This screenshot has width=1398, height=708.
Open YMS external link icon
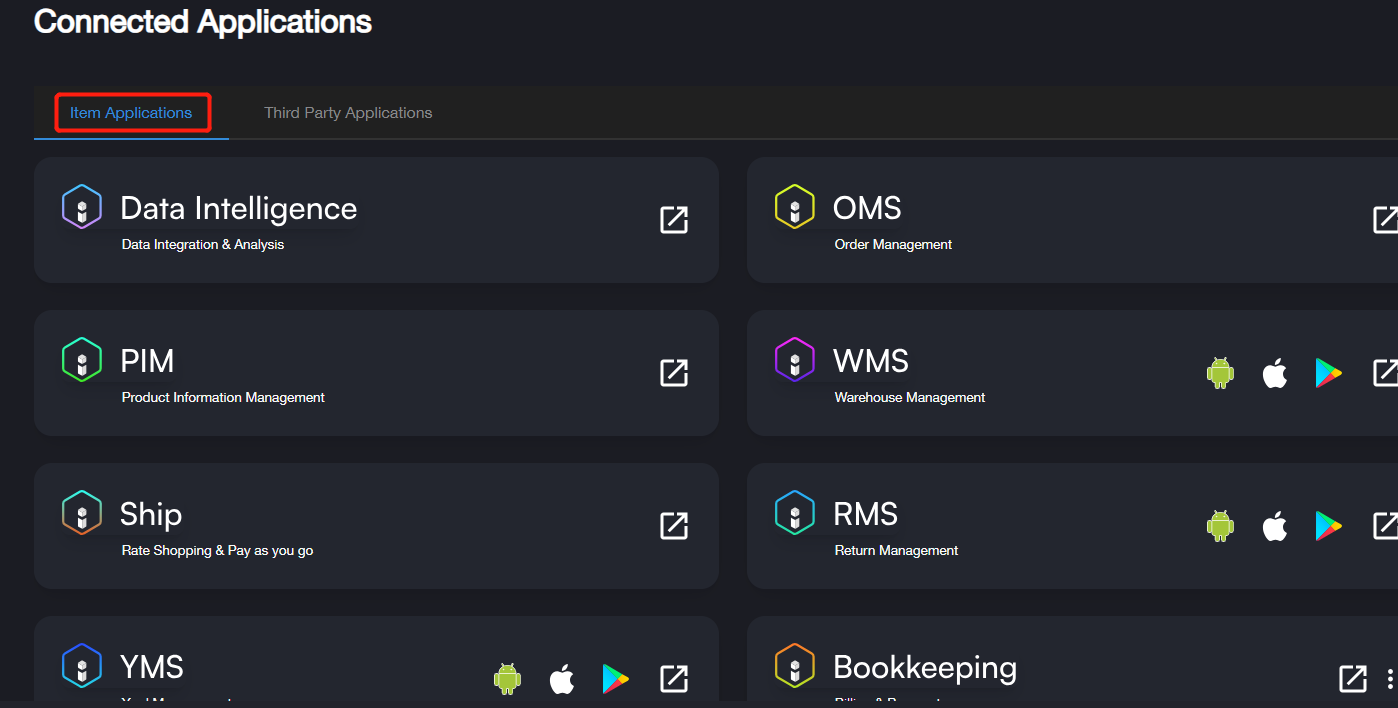[x=674, y=679]
